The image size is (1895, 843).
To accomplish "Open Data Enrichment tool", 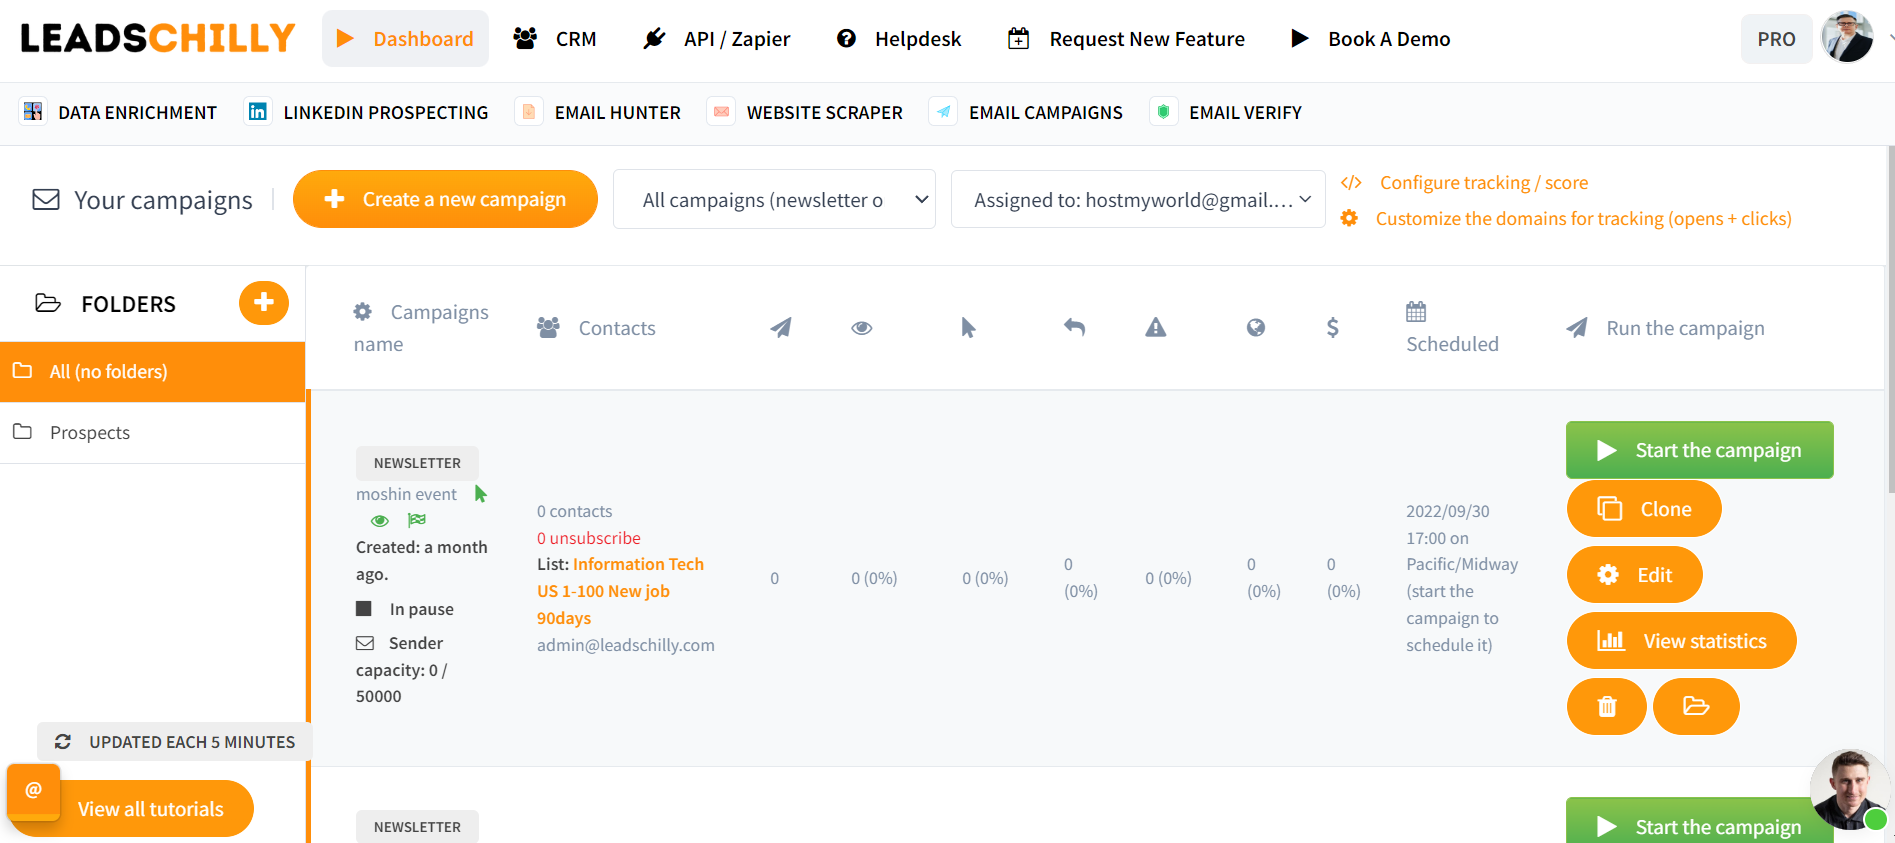I will (119, 112).
